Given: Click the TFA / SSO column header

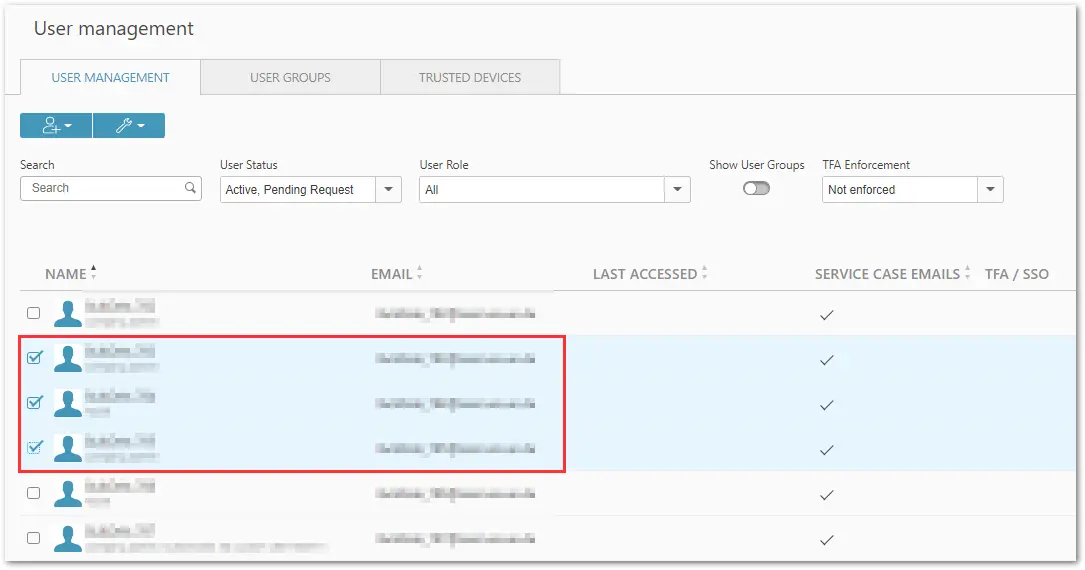Looking at the screenshot, I should point(1016,274).
